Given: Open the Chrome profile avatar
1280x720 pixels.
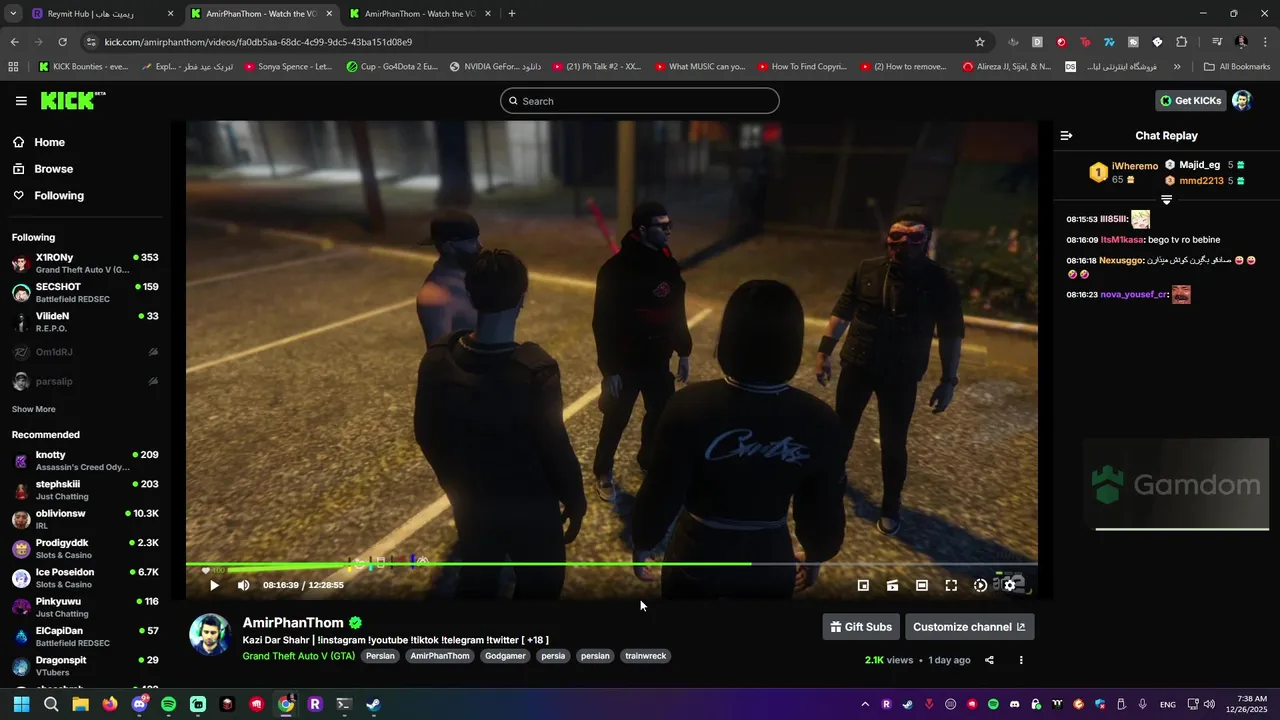Looking at the screenshot, I should [x=1242, y=42].
